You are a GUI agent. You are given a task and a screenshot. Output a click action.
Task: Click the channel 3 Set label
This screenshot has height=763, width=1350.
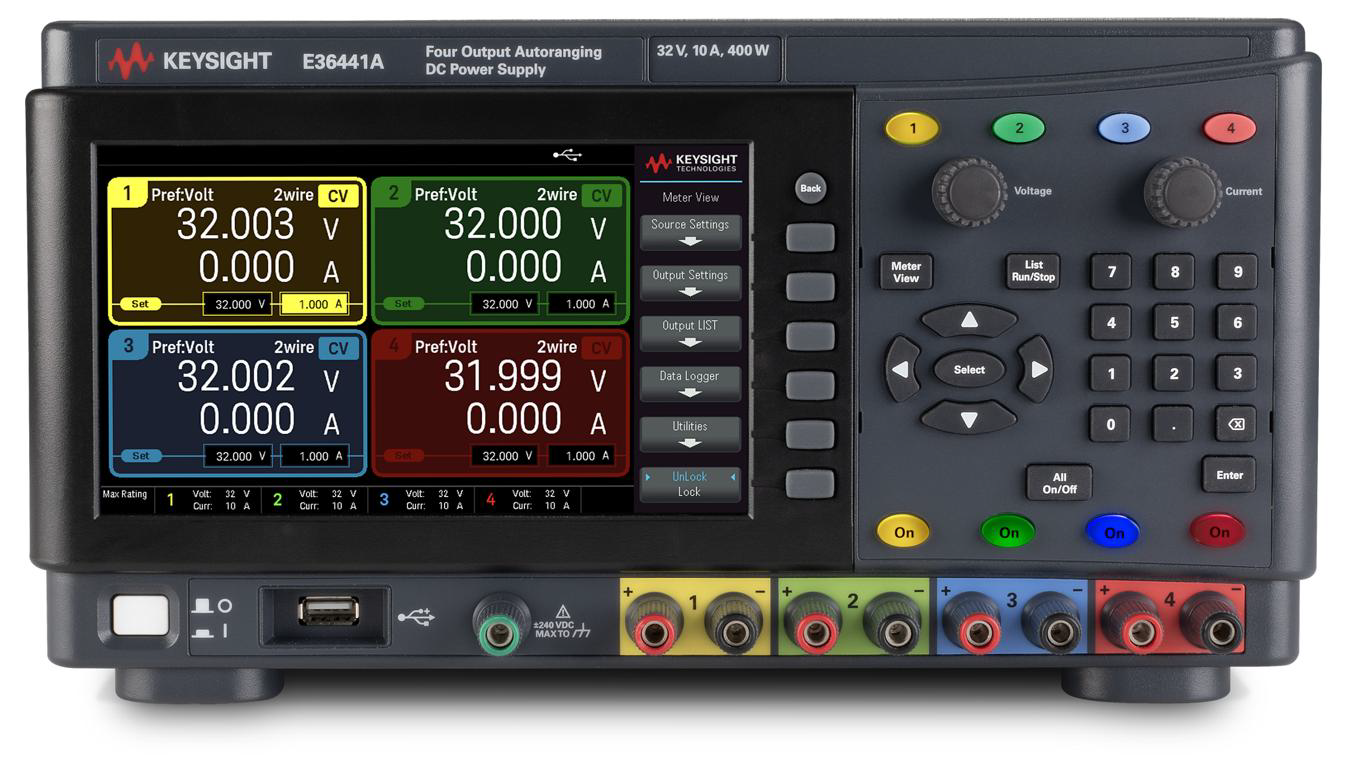141,456
